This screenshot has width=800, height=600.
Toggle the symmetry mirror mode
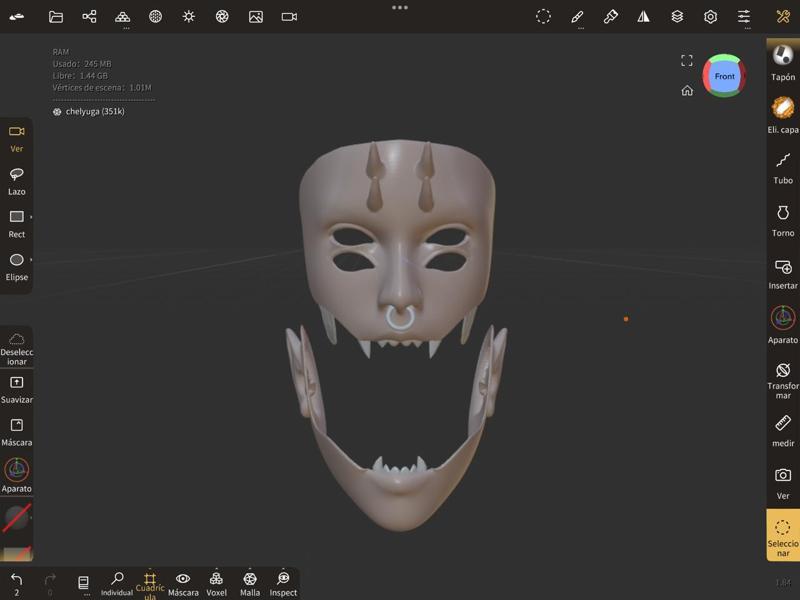click(645, 16)
